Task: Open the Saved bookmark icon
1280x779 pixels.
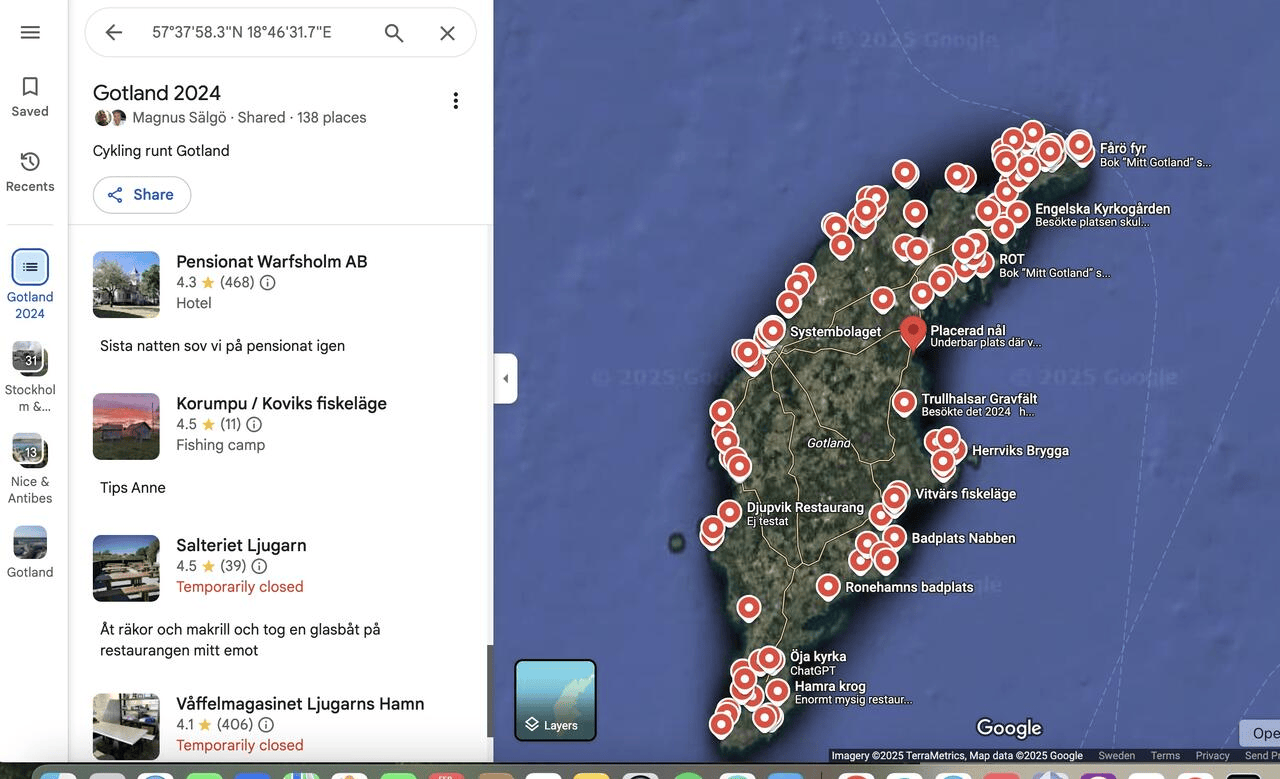Action: (x=30, y=97)
